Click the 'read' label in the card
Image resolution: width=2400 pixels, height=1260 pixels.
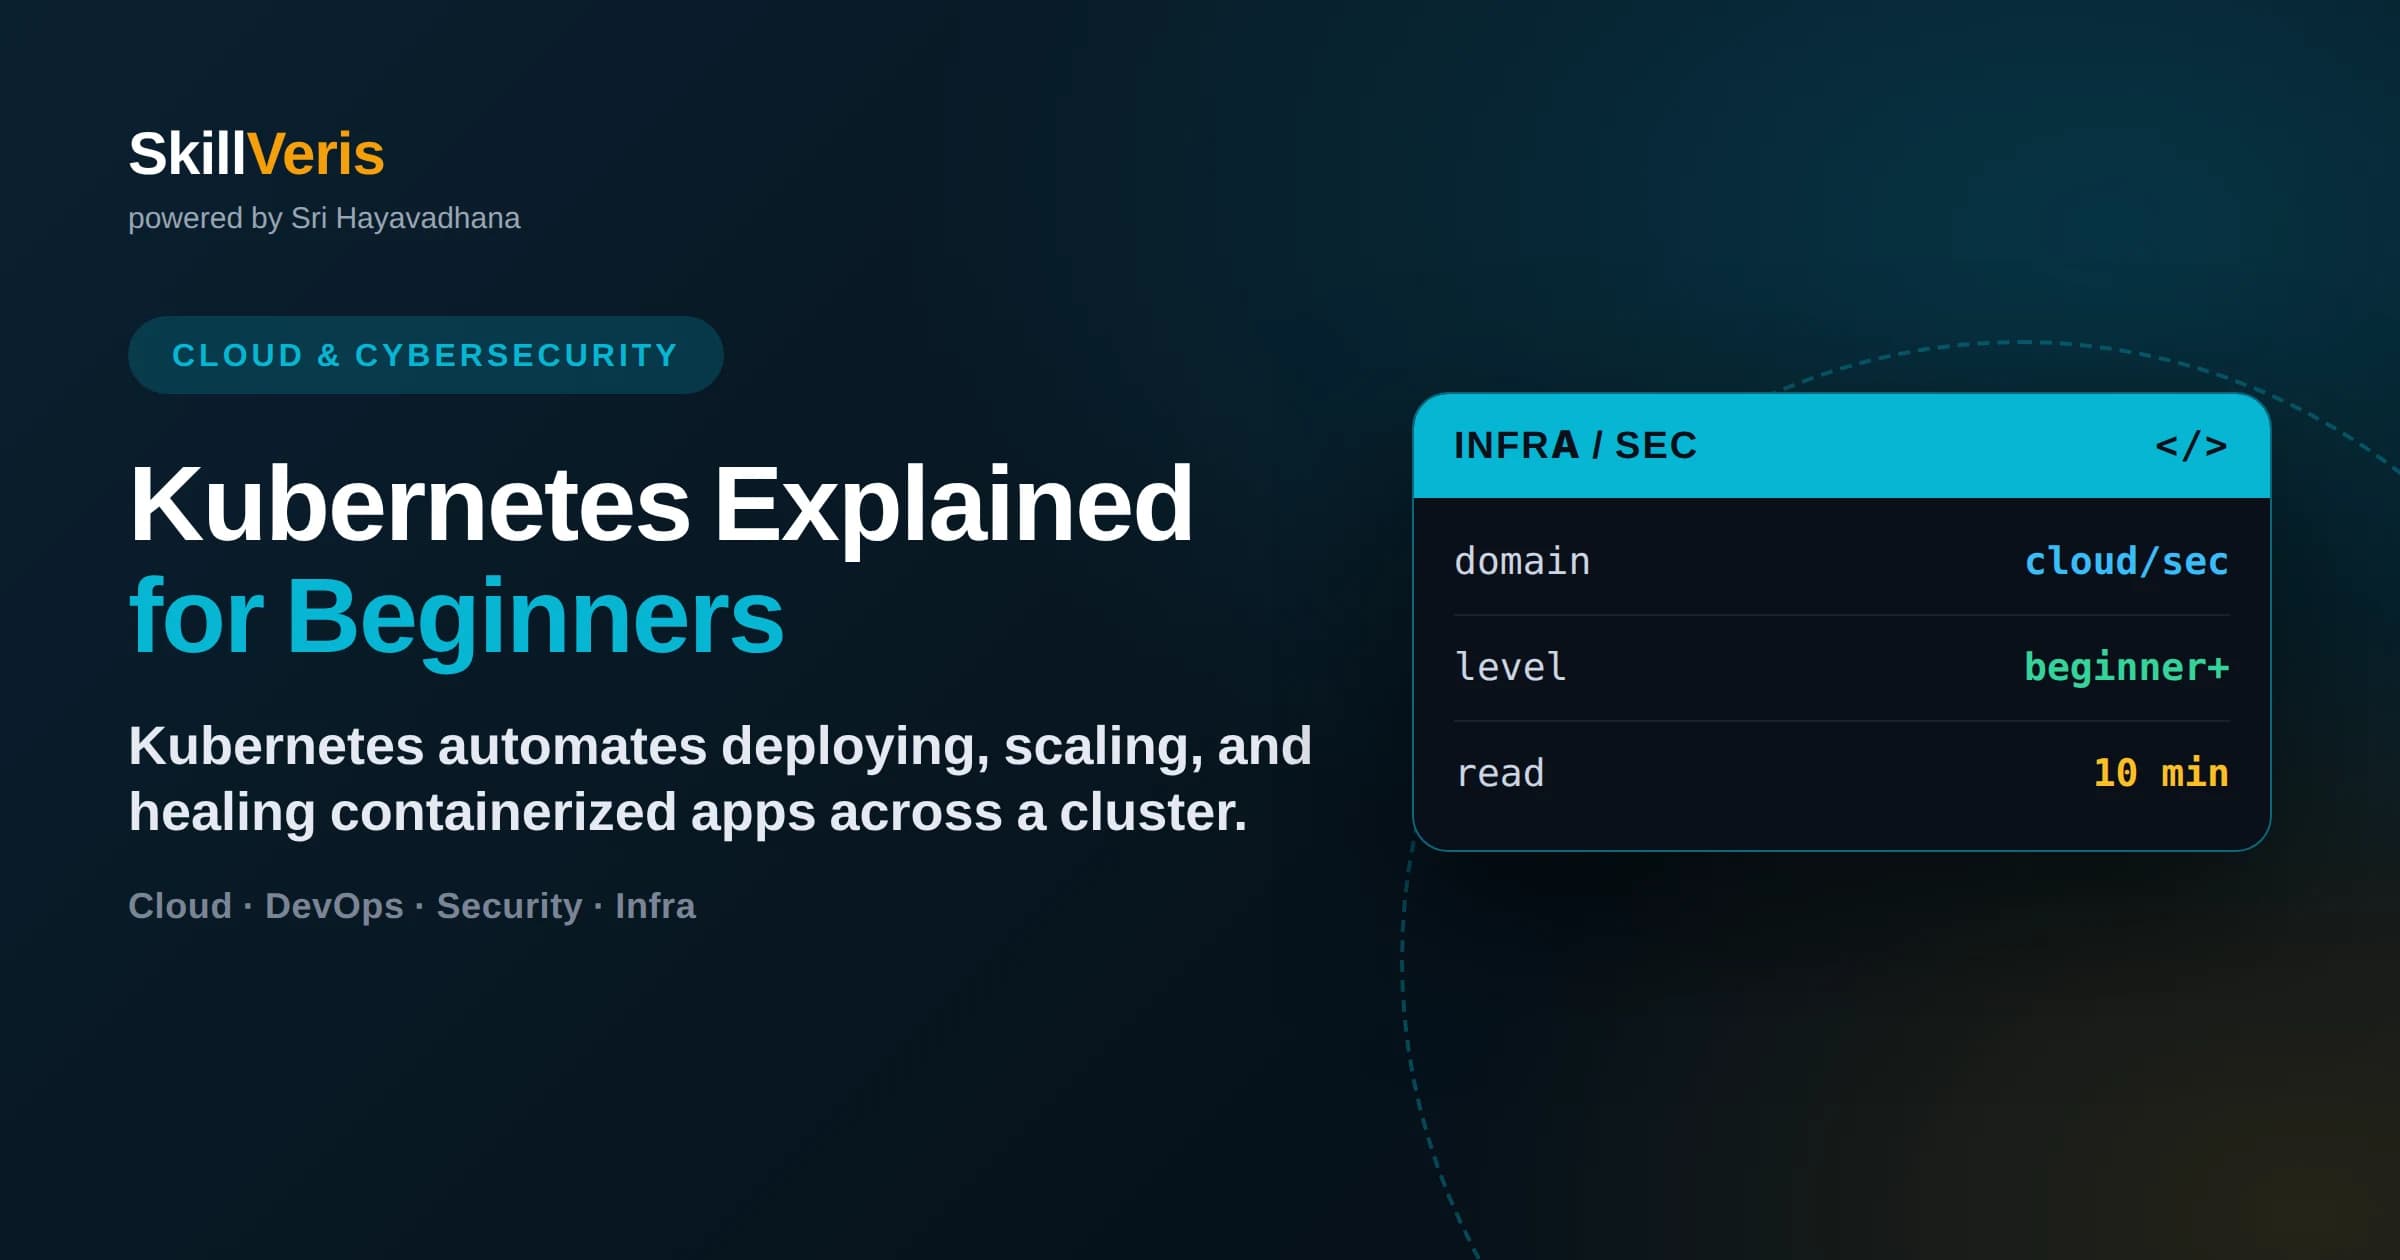click(x=1499, y=773)
